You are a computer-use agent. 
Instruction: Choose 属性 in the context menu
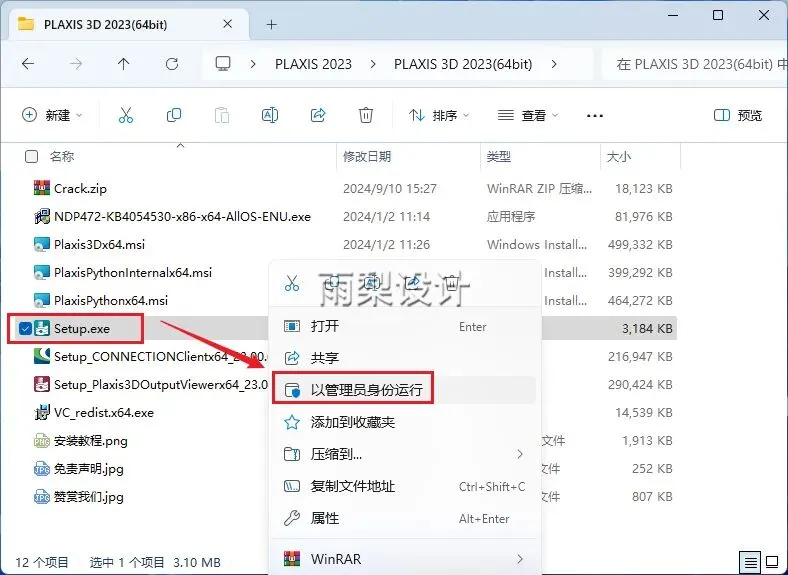point(405,518)
